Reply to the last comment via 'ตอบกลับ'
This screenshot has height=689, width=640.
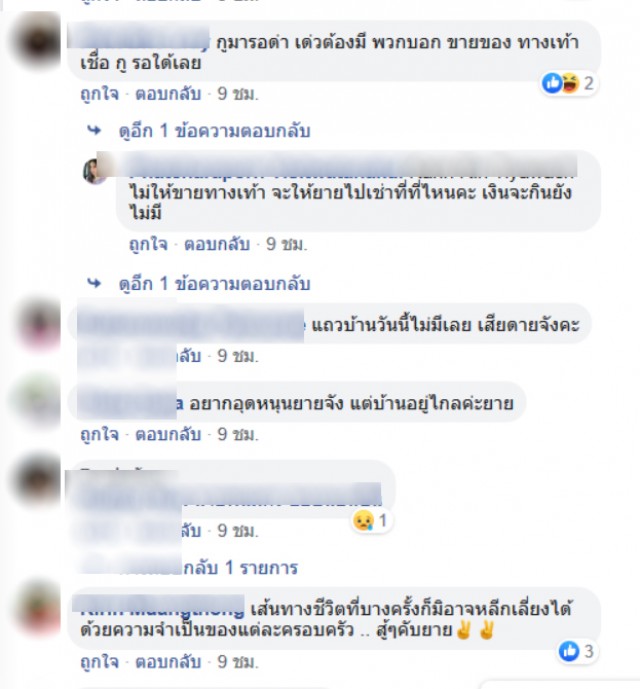168,662
